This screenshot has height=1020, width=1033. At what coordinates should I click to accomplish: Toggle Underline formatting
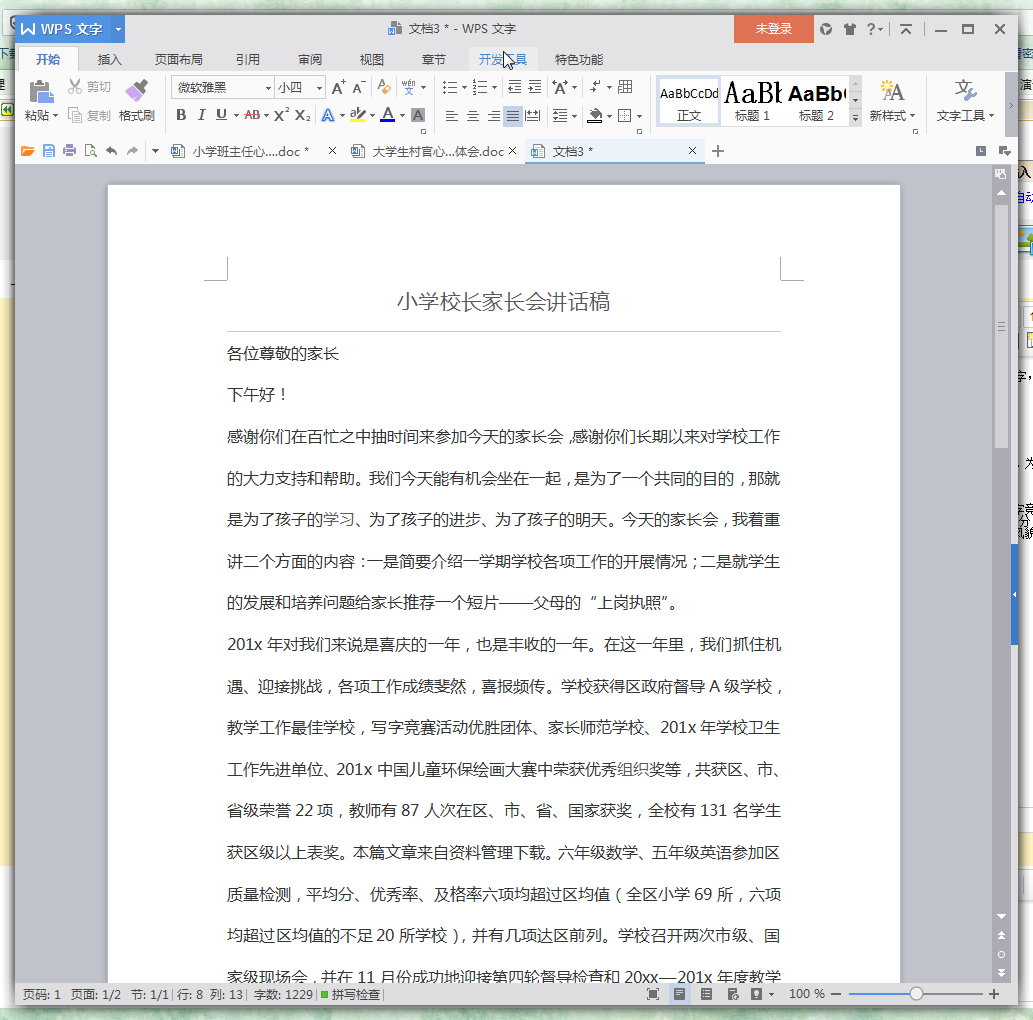coord(221,115)
